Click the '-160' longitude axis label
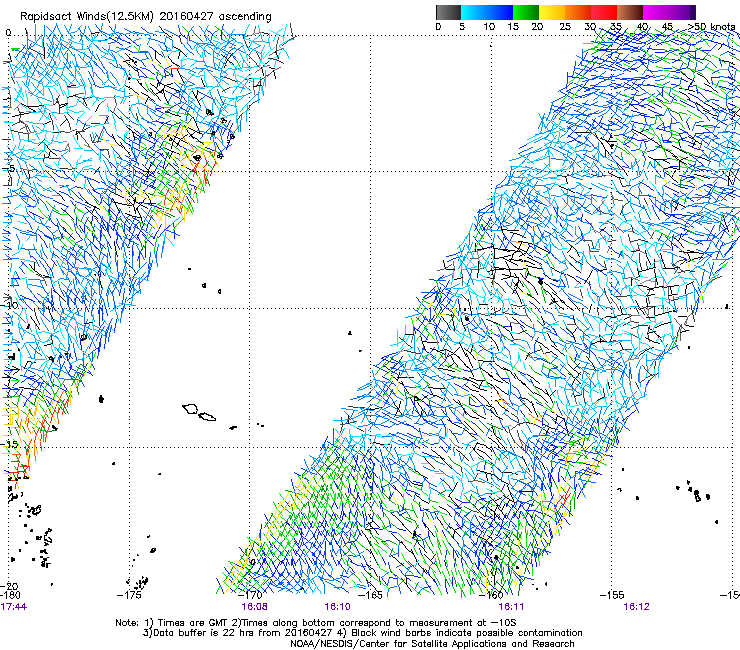 (491, 595)
